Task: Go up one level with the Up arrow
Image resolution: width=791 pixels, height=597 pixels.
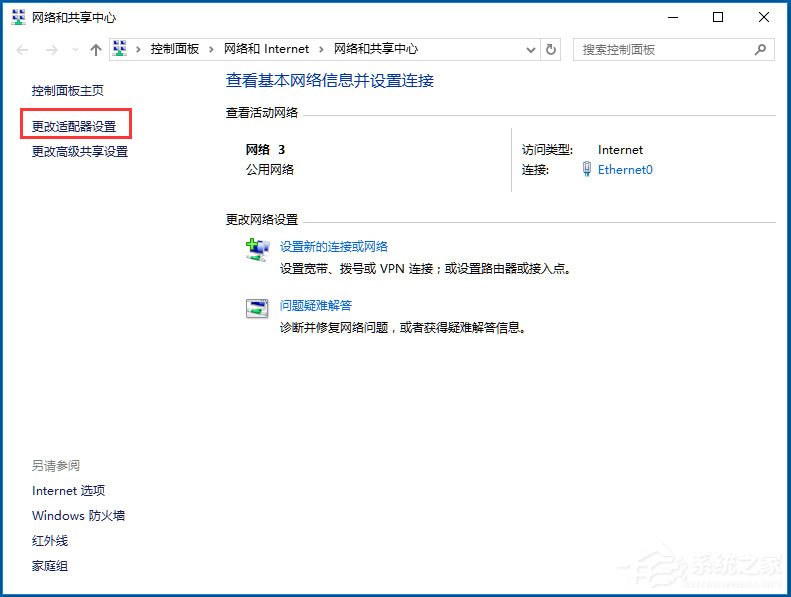Action: (96, 49)
